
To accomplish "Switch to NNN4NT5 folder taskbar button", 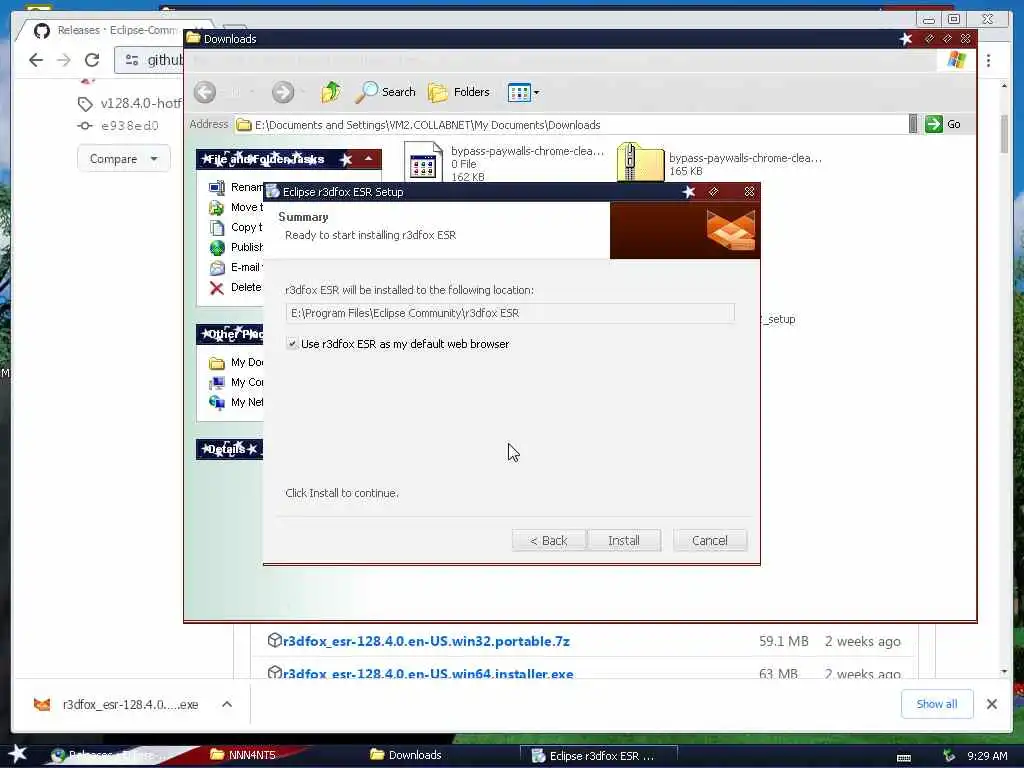I will coord(243,755).
